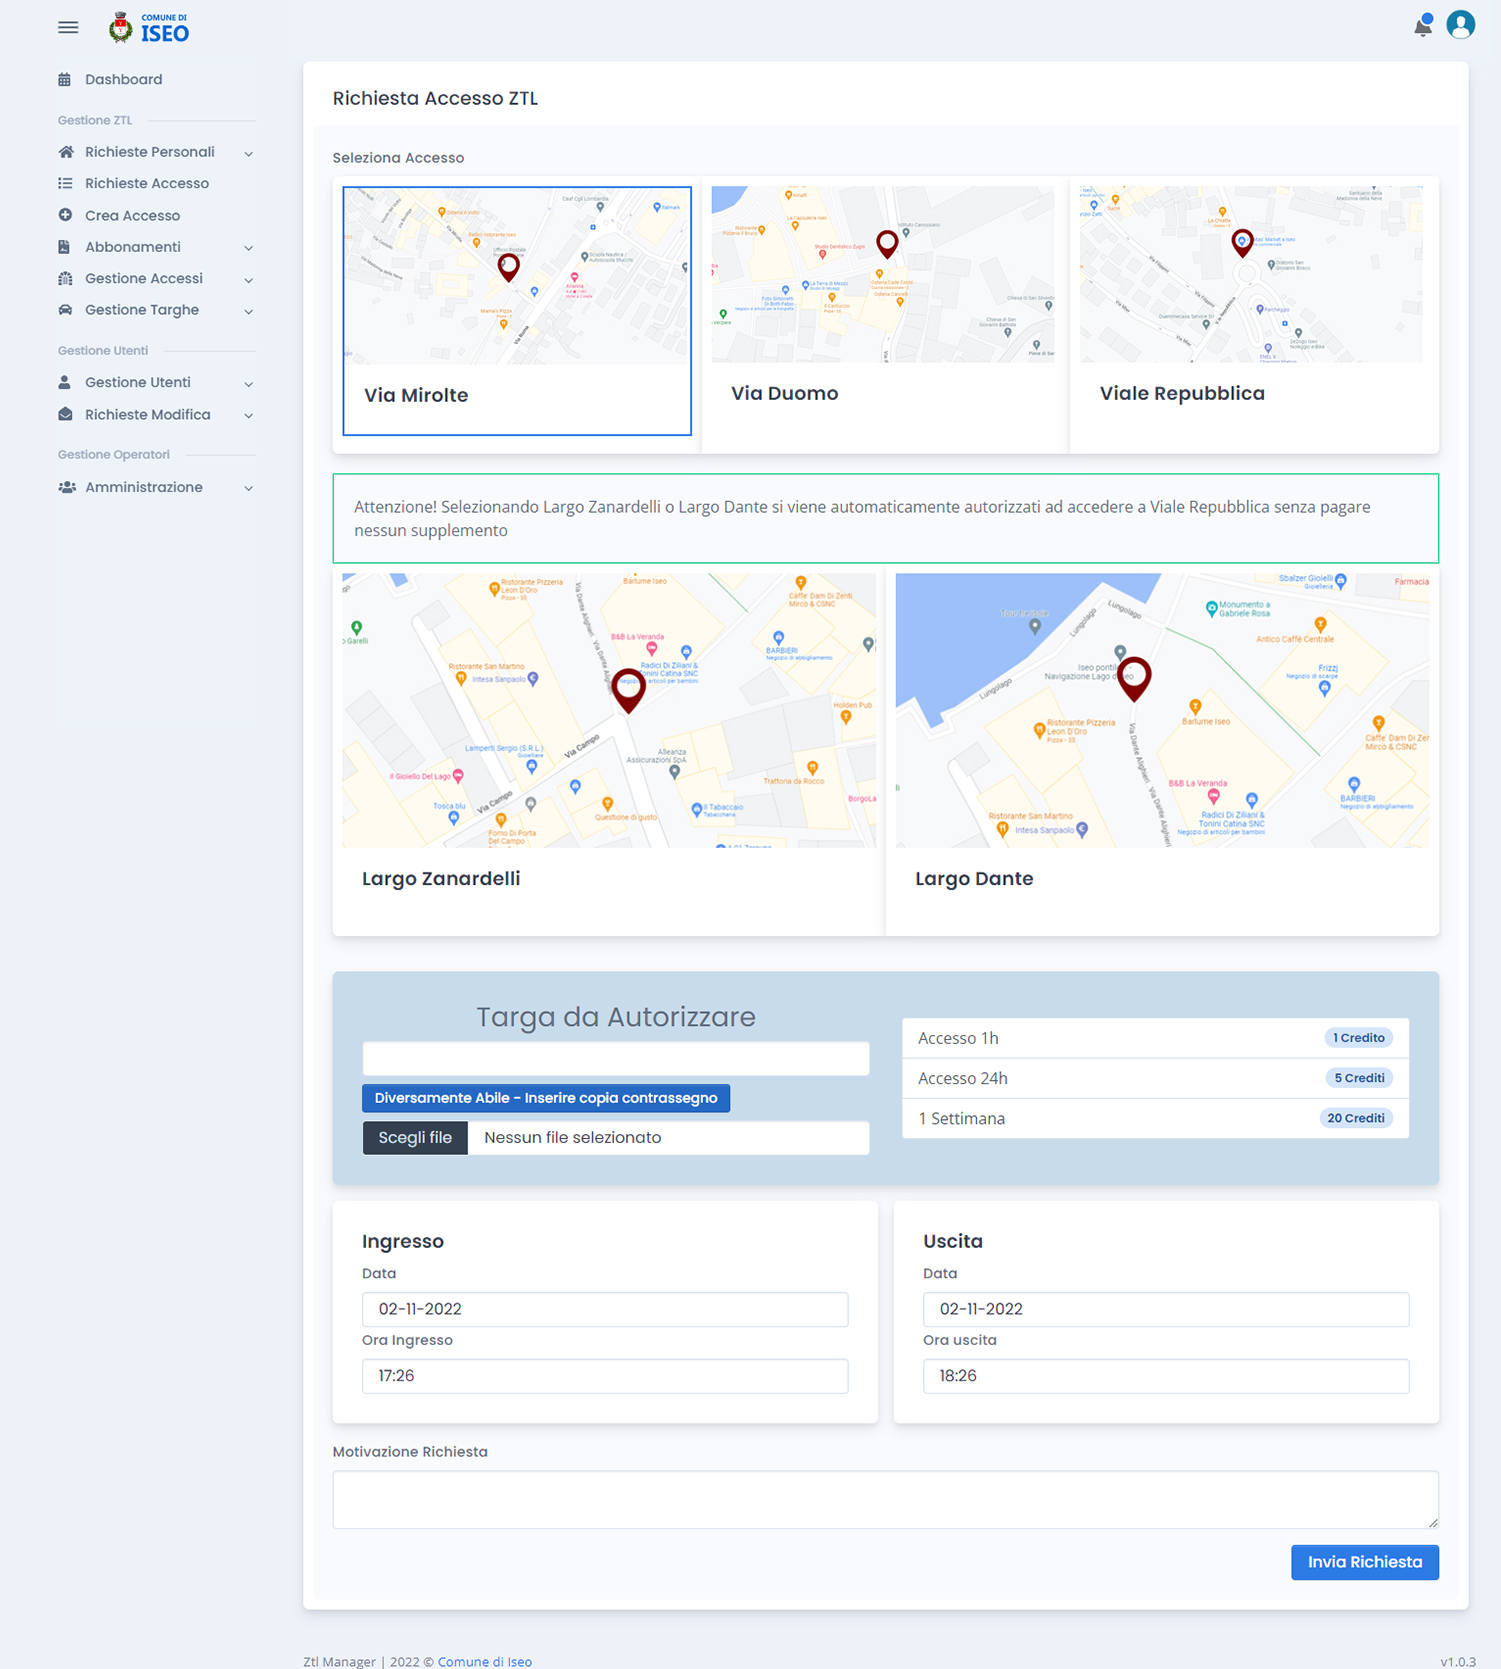Select 1 Settimana access option
Viewport: 1501px width, 1669px height.
[1155, 1118]
